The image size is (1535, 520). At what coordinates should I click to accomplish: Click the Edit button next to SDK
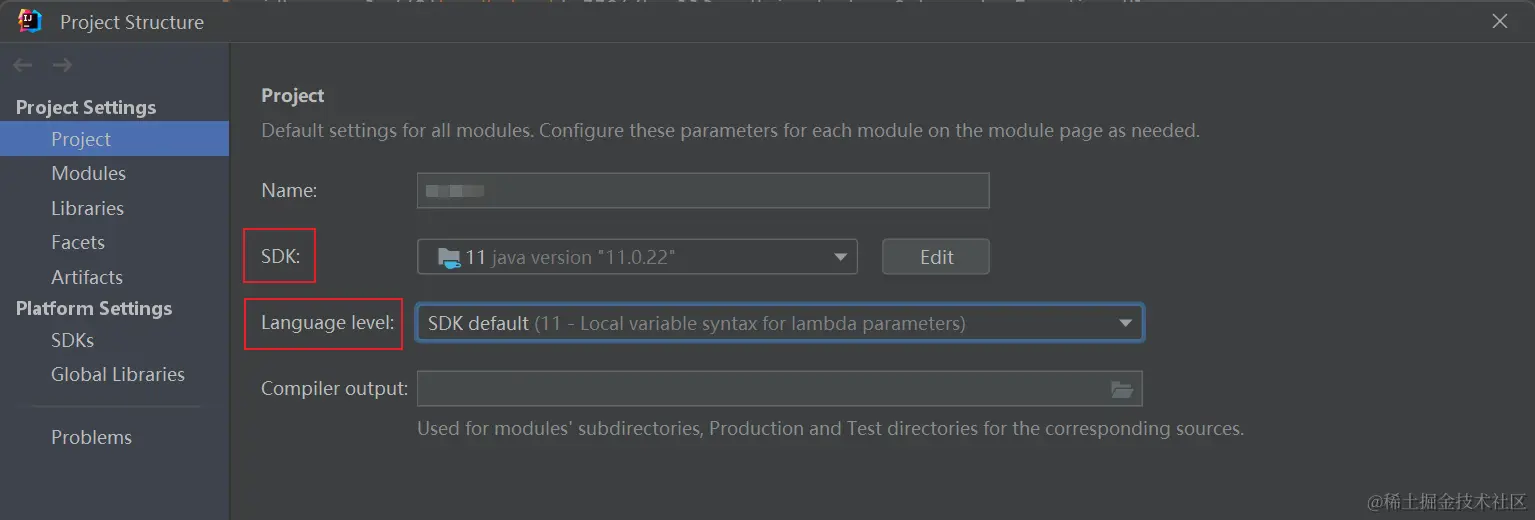936,257
